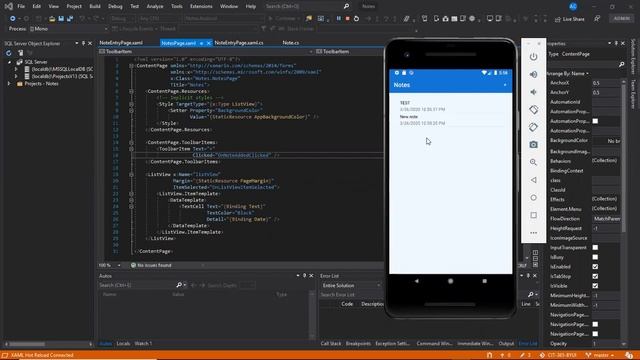
Task: Open notifications from the status bar icon
Action: pyautogui.click(x=629, y=356)
